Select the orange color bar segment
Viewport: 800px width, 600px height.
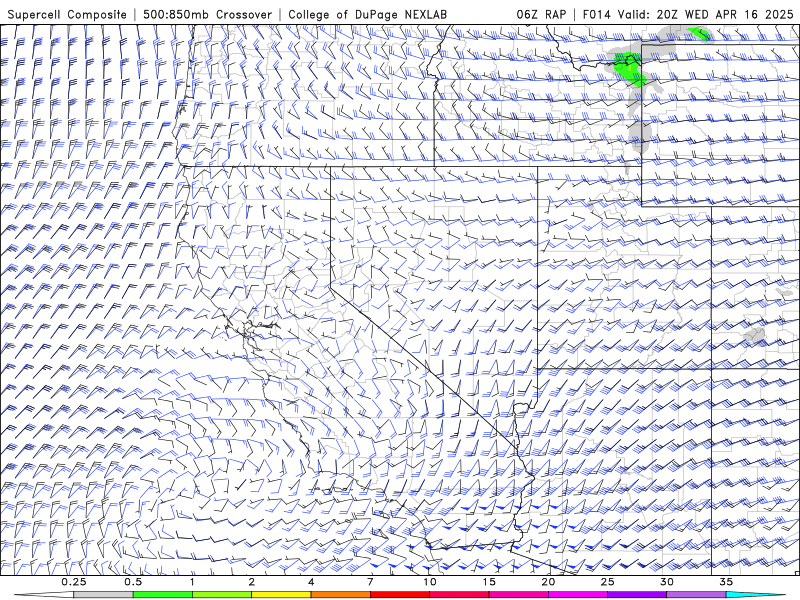(x=340, y=595)
